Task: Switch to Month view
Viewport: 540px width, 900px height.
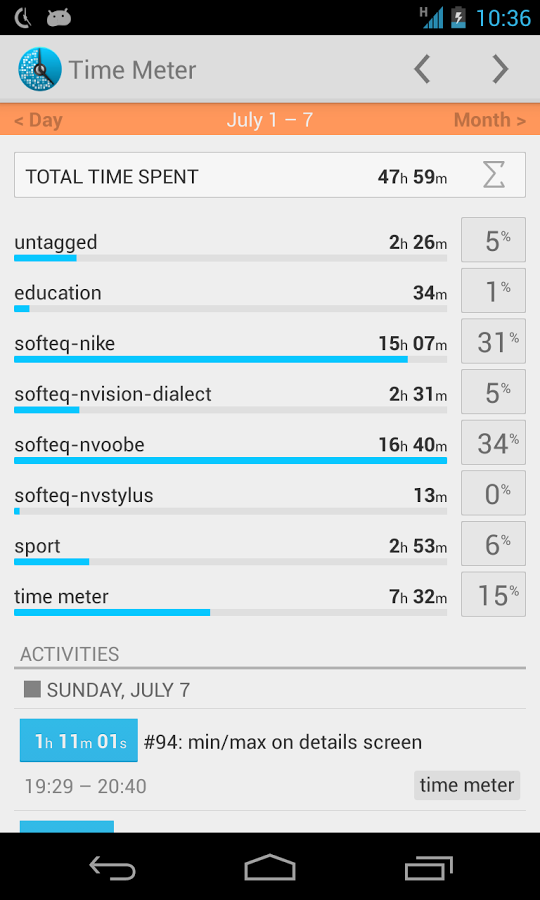Action: tap(490, 120)
